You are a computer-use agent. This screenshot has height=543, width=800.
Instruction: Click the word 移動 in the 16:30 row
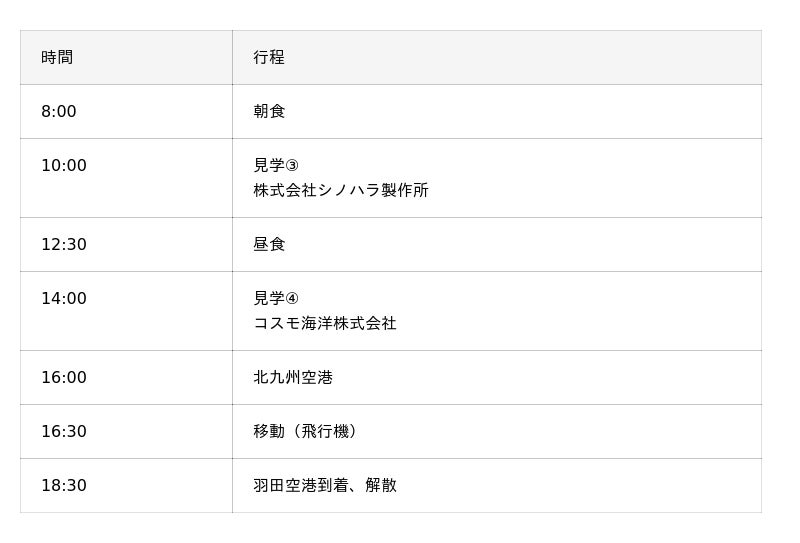point(269,432)
